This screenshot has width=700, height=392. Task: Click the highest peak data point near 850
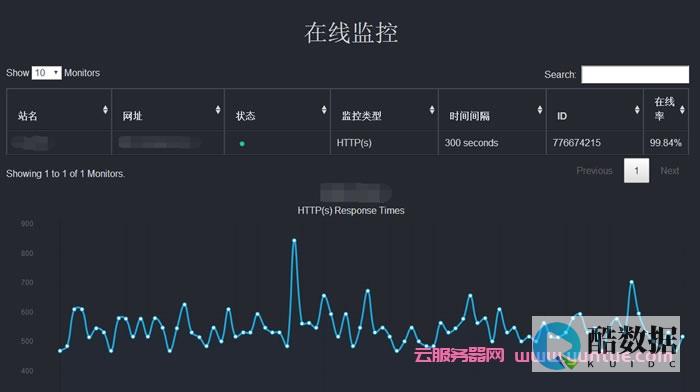(x=294, y=240)
